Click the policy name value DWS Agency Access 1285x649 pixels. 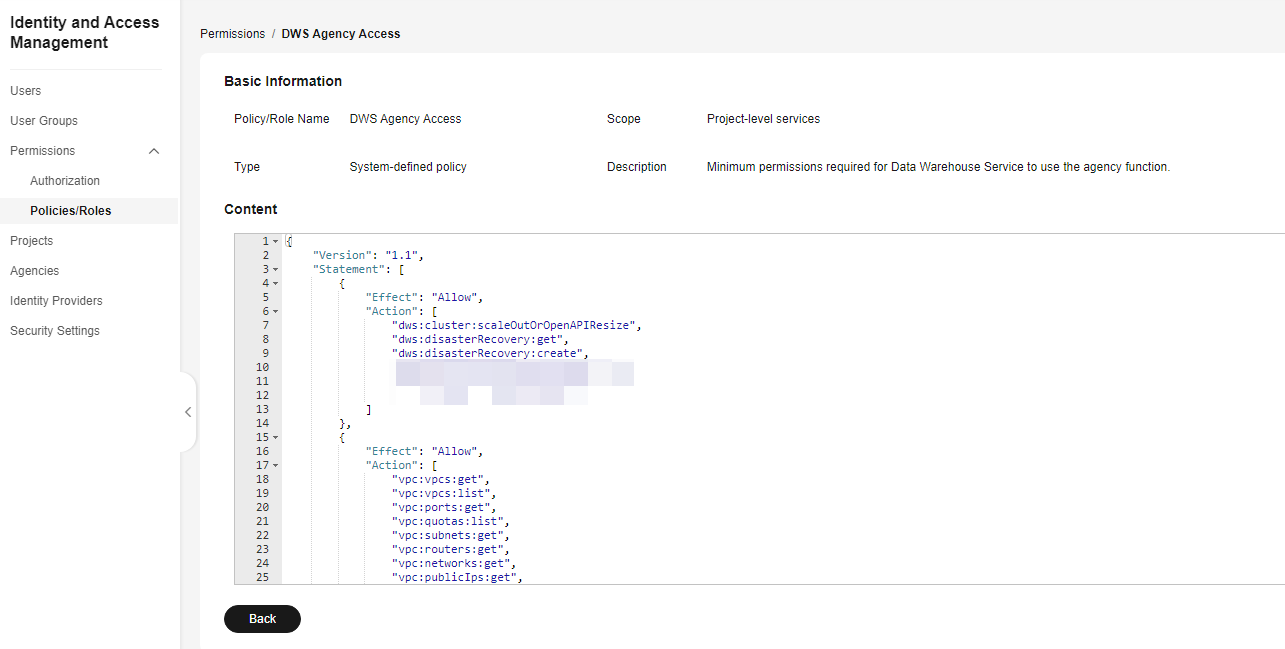406,119
